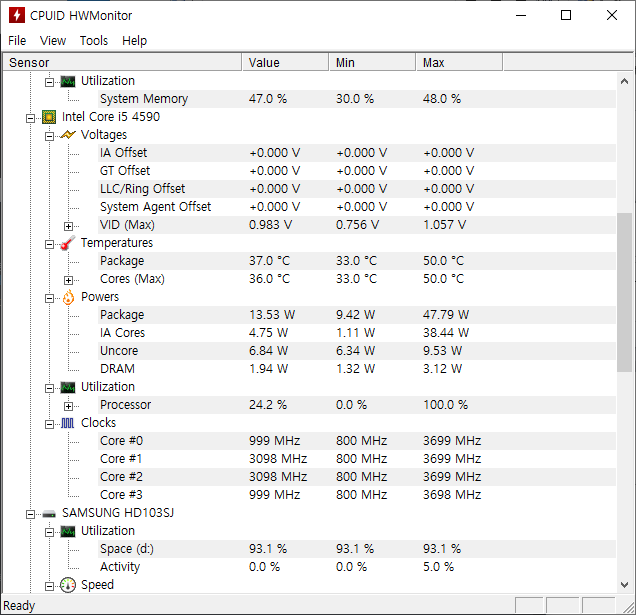Collapse the Voltages group
This screenshot has width=636, height=615.
click(x=49, y=136)
